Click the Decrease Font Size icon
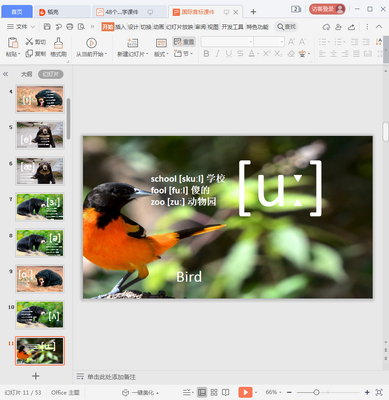Viewport: 389px width, 400px height. pyautogui.click(x=302, y=42)
